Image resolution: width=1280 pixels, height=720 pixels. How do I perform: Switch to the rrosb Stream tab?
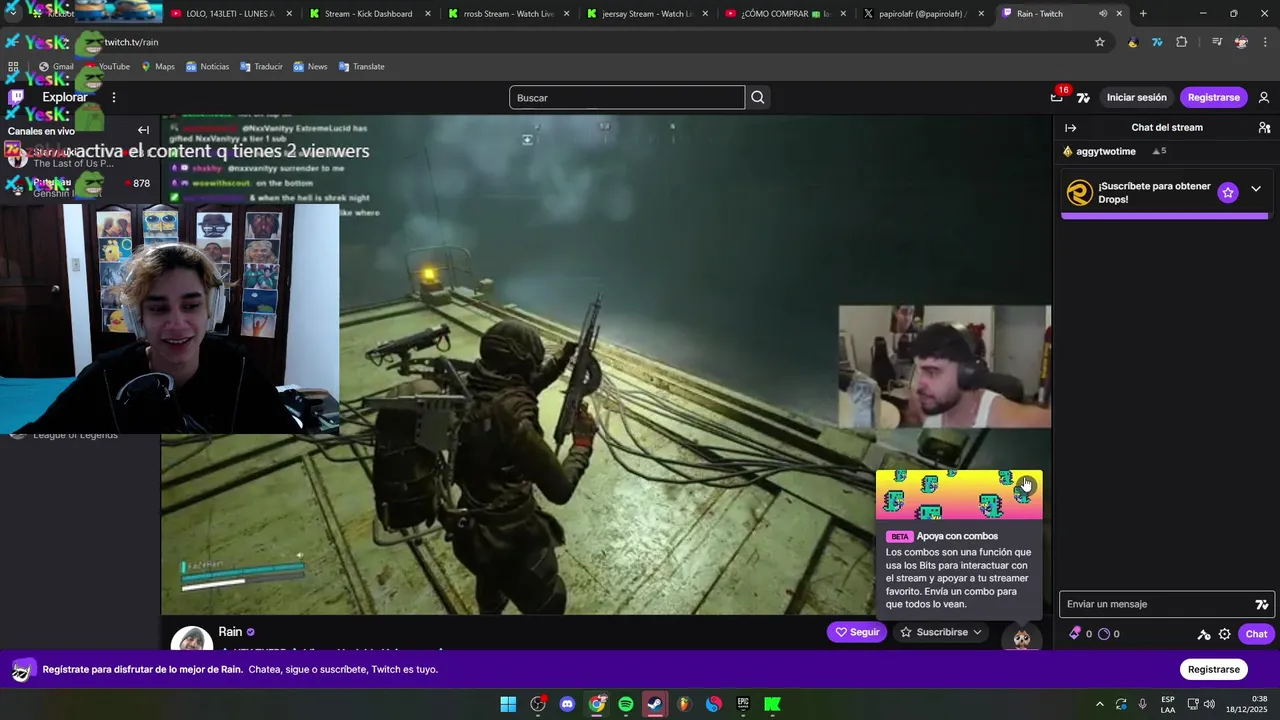point(508,14)
